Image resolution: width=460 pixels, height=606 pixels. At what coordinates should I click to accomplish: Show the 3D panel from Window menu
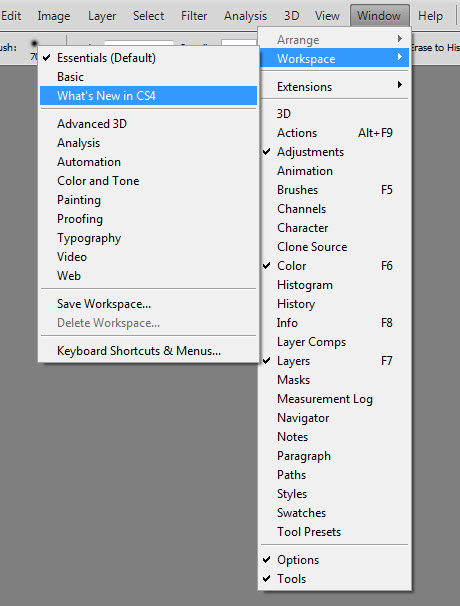334,114
